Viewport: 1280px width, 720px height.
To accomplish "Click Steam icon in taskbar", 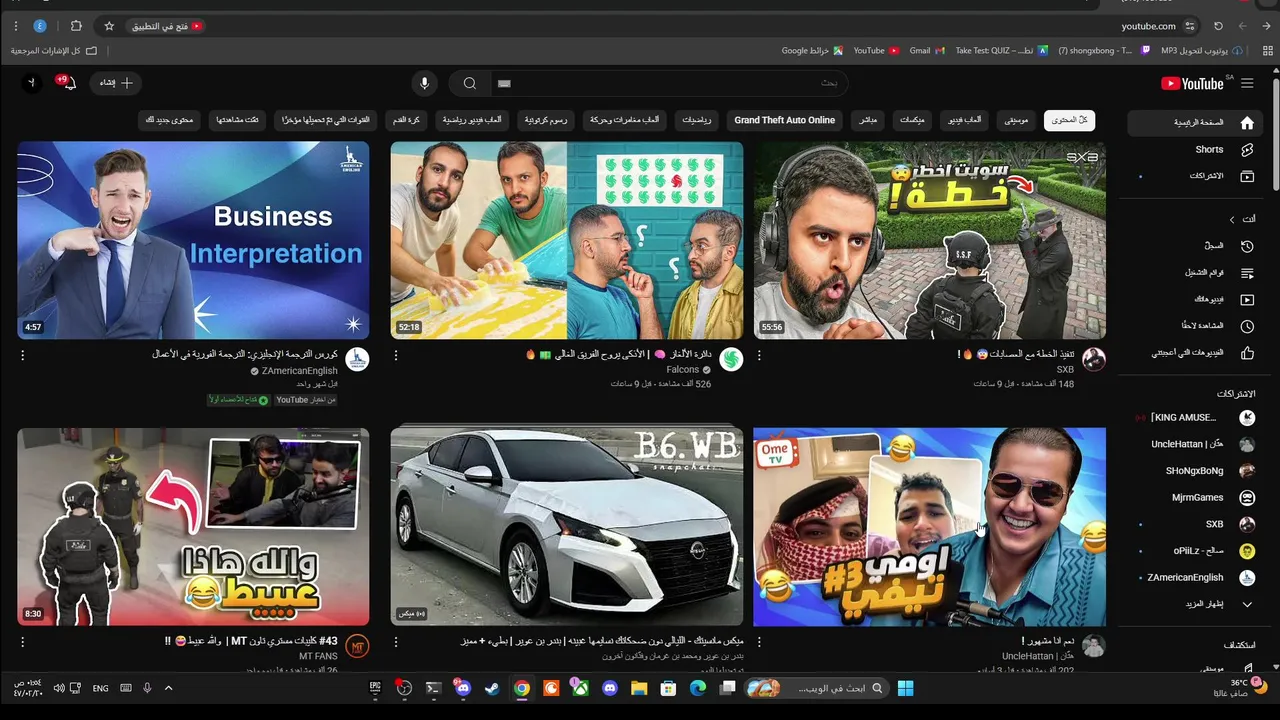I will (x=491, y=688).
